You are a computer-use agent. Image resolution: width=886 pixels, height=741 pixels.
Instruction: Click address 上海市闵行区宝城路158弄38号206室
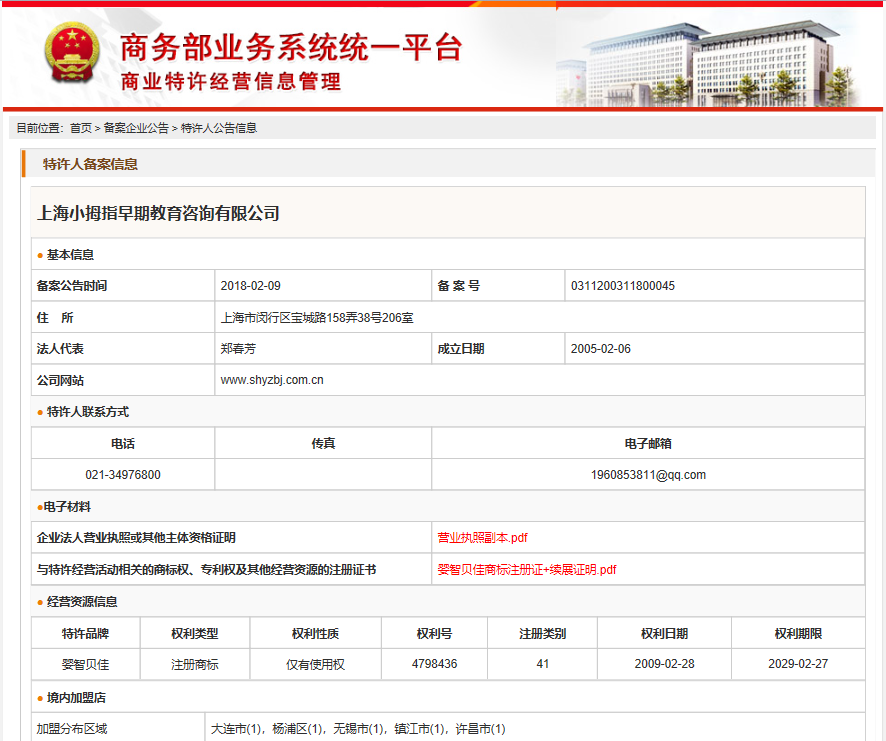pyautogui.click(x=317, y=318)
